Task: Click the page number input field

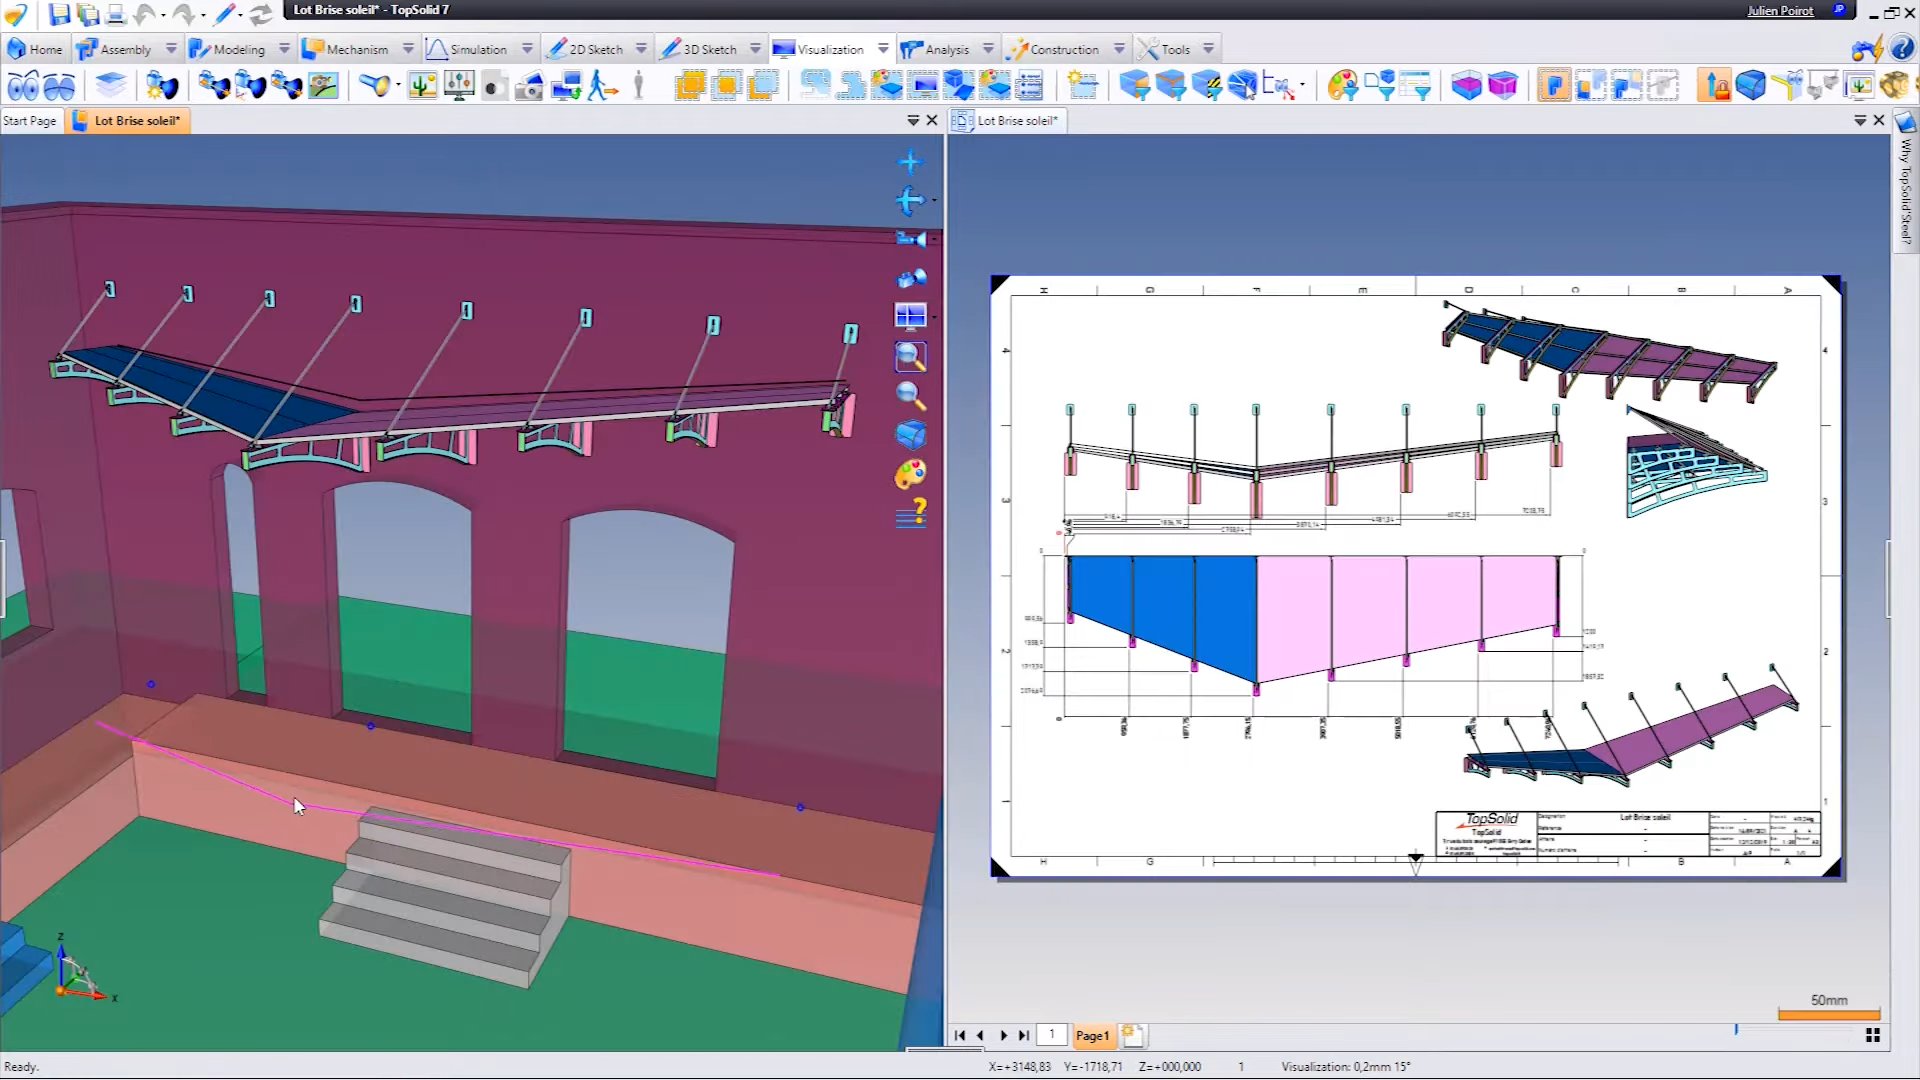Action: (1051, 1036)
